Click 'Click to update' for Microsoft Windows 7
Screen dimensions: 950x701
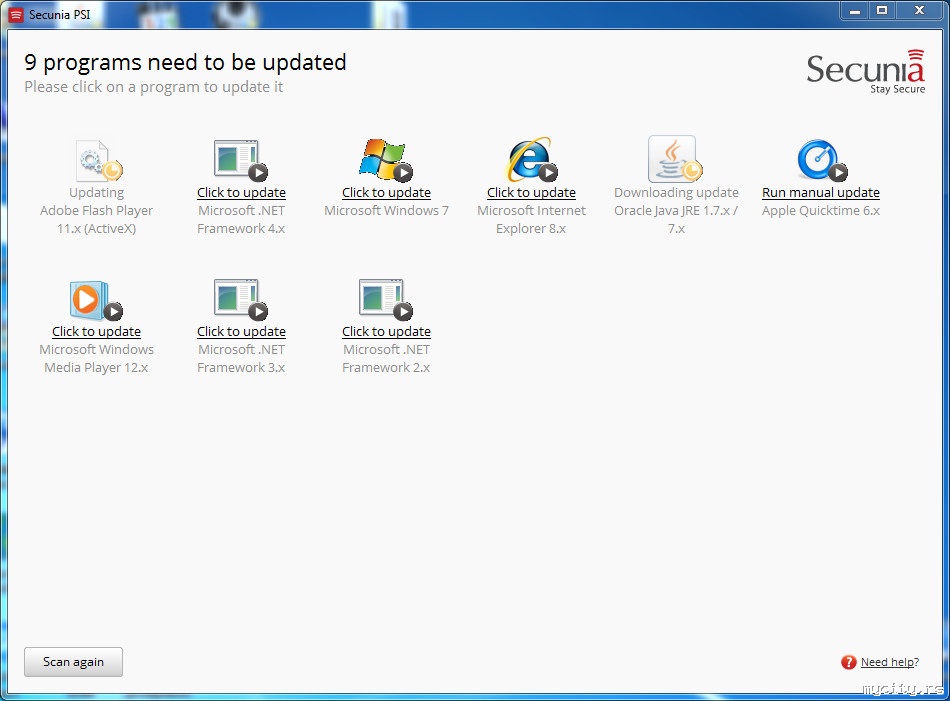click(x=386, y=193)
